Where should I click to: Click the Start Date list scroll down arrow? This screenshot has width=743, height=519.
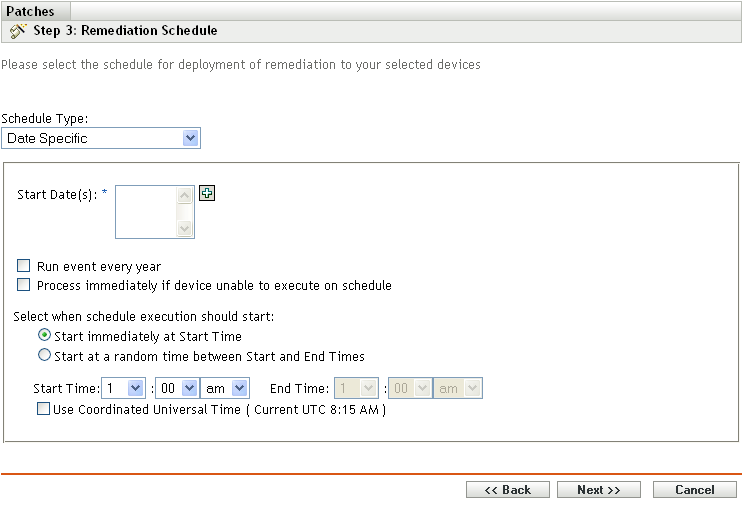click(x=184, y=228)
